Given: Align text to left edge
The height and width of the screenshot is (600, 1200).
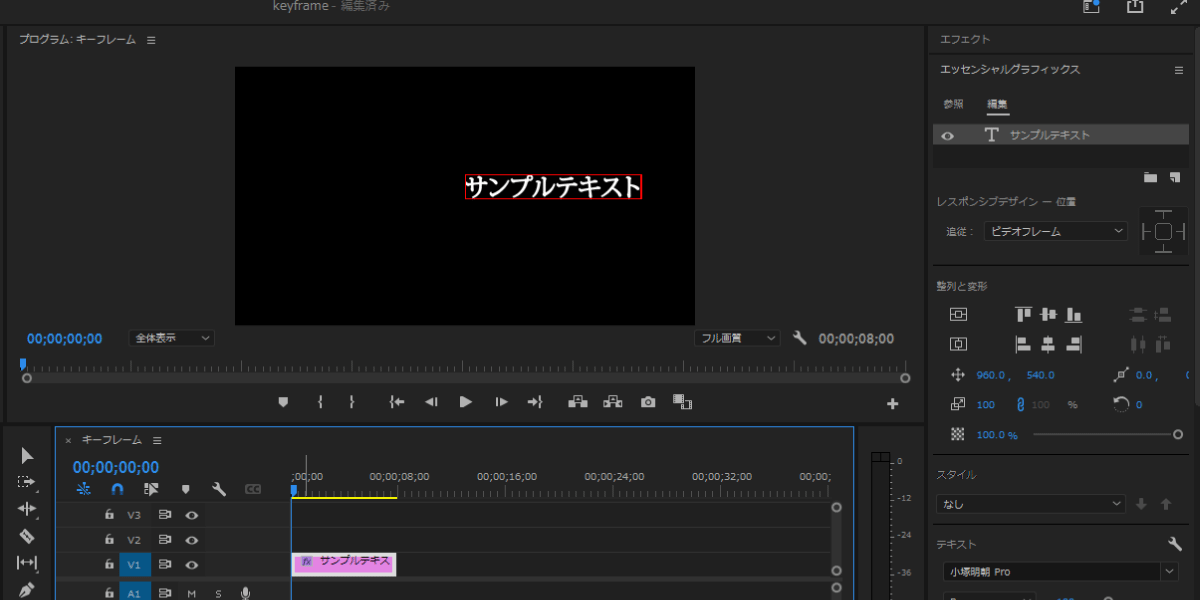Looking at the screenshot, I should click(1023, 344).
